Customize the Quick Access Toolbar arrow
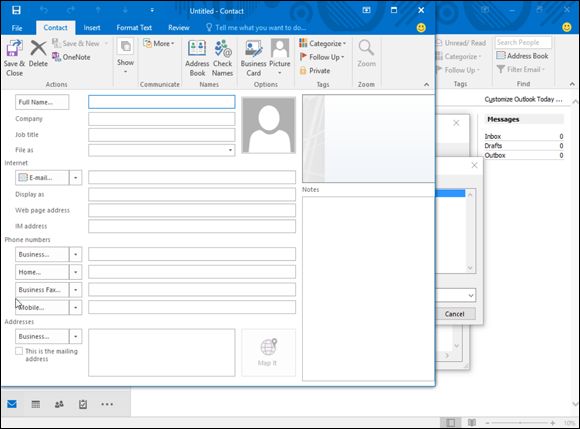 tap(152, 10)
